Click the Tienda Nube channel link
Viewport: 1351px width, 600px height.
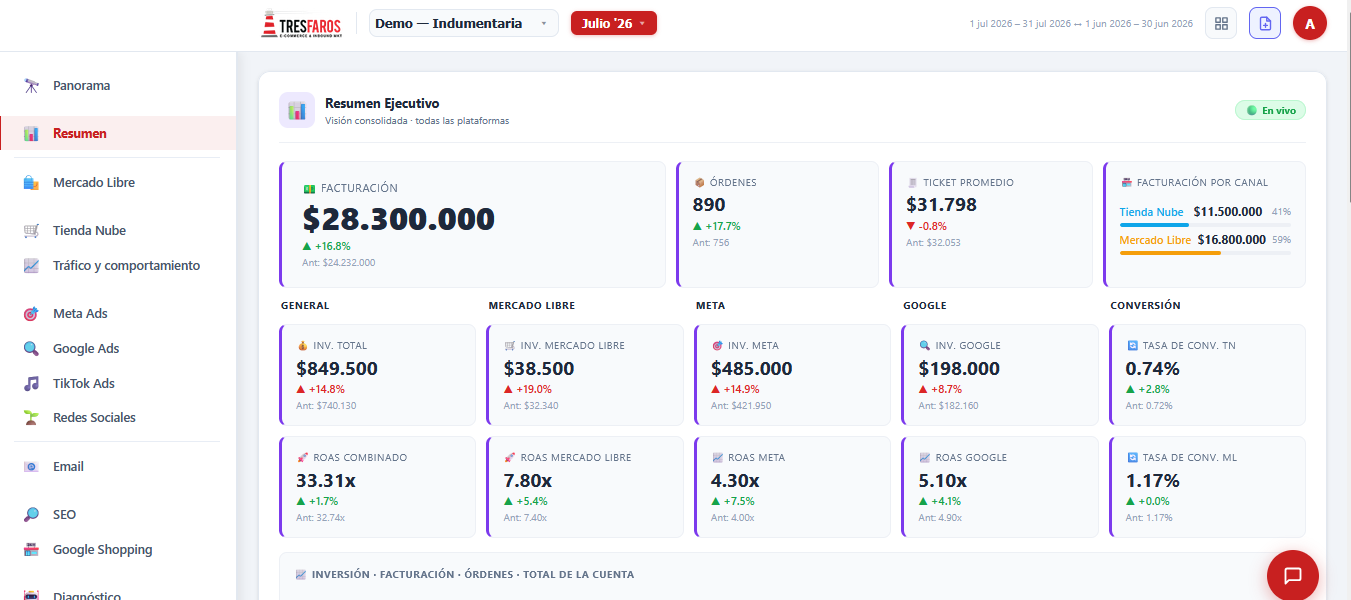pos(1151,212)
